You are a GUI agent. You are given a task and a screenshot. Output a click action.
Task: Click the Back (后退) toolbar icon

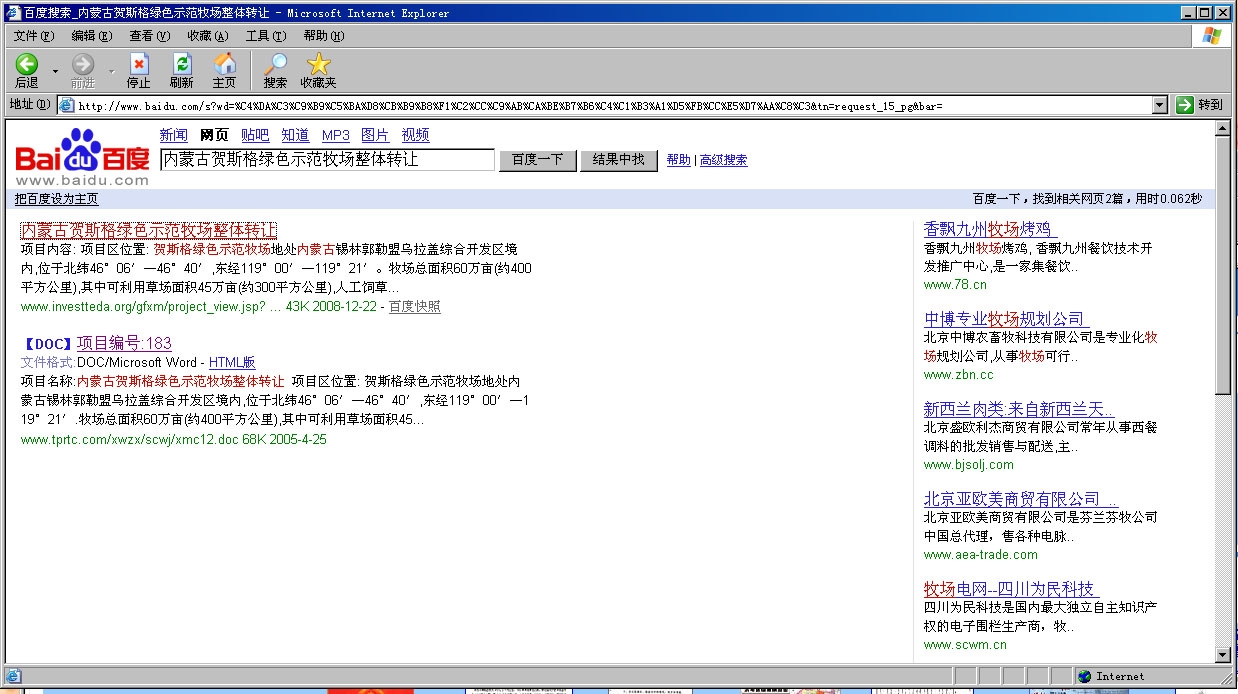coord(26,64)
